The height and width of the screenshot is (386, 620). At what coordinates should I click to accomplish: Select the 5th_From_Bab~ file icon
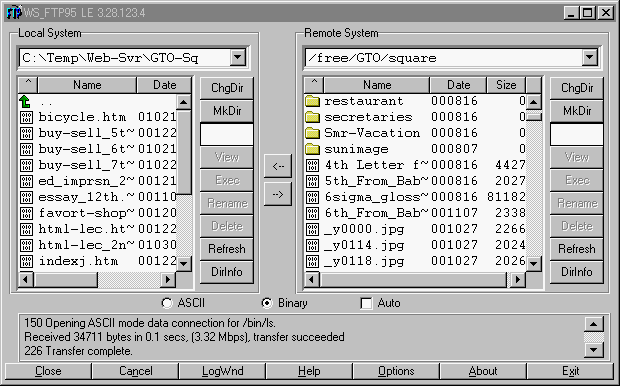(312, 181)
